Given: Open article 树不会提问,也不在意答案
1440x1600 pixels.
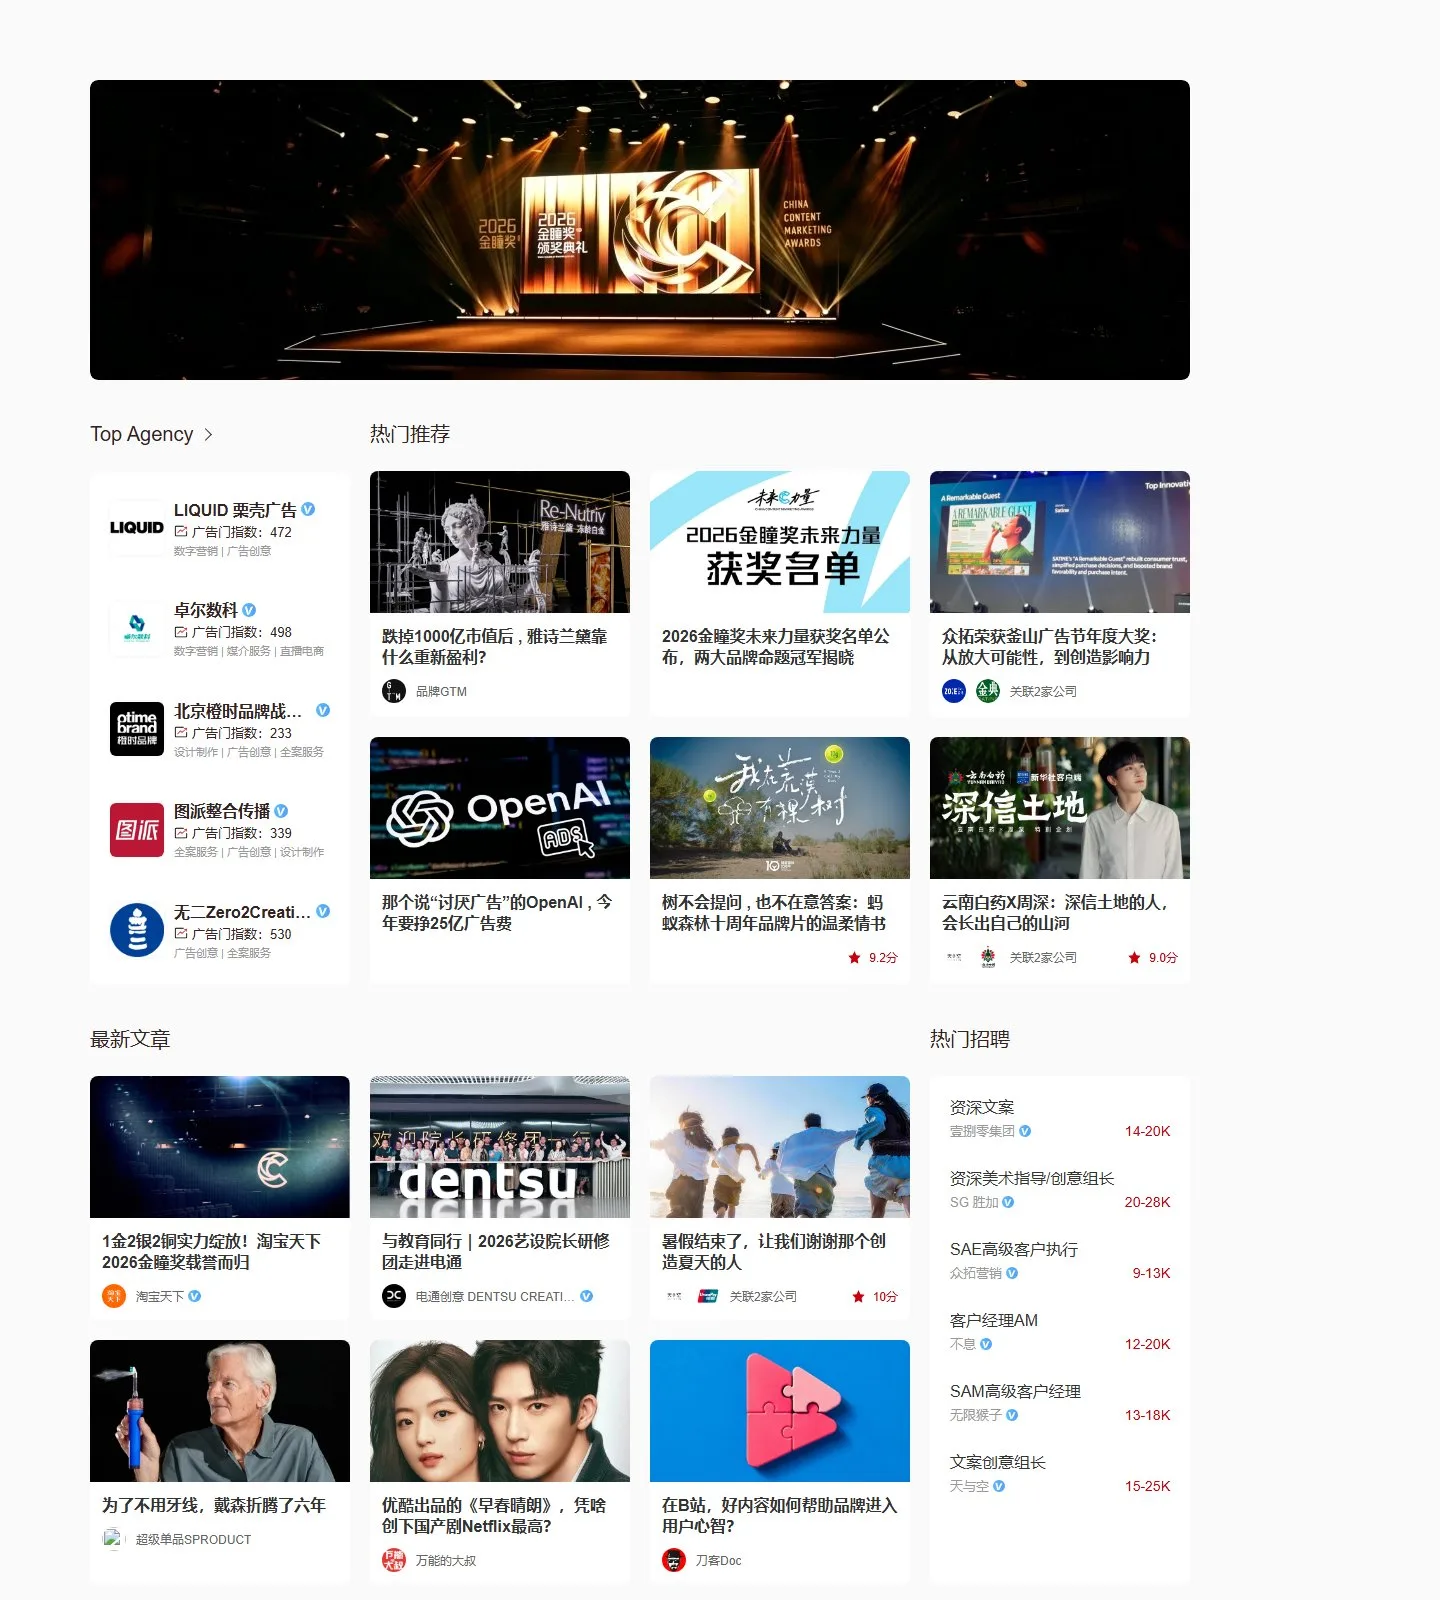Looking at the screenshot, I should click(x=774, y=913).
